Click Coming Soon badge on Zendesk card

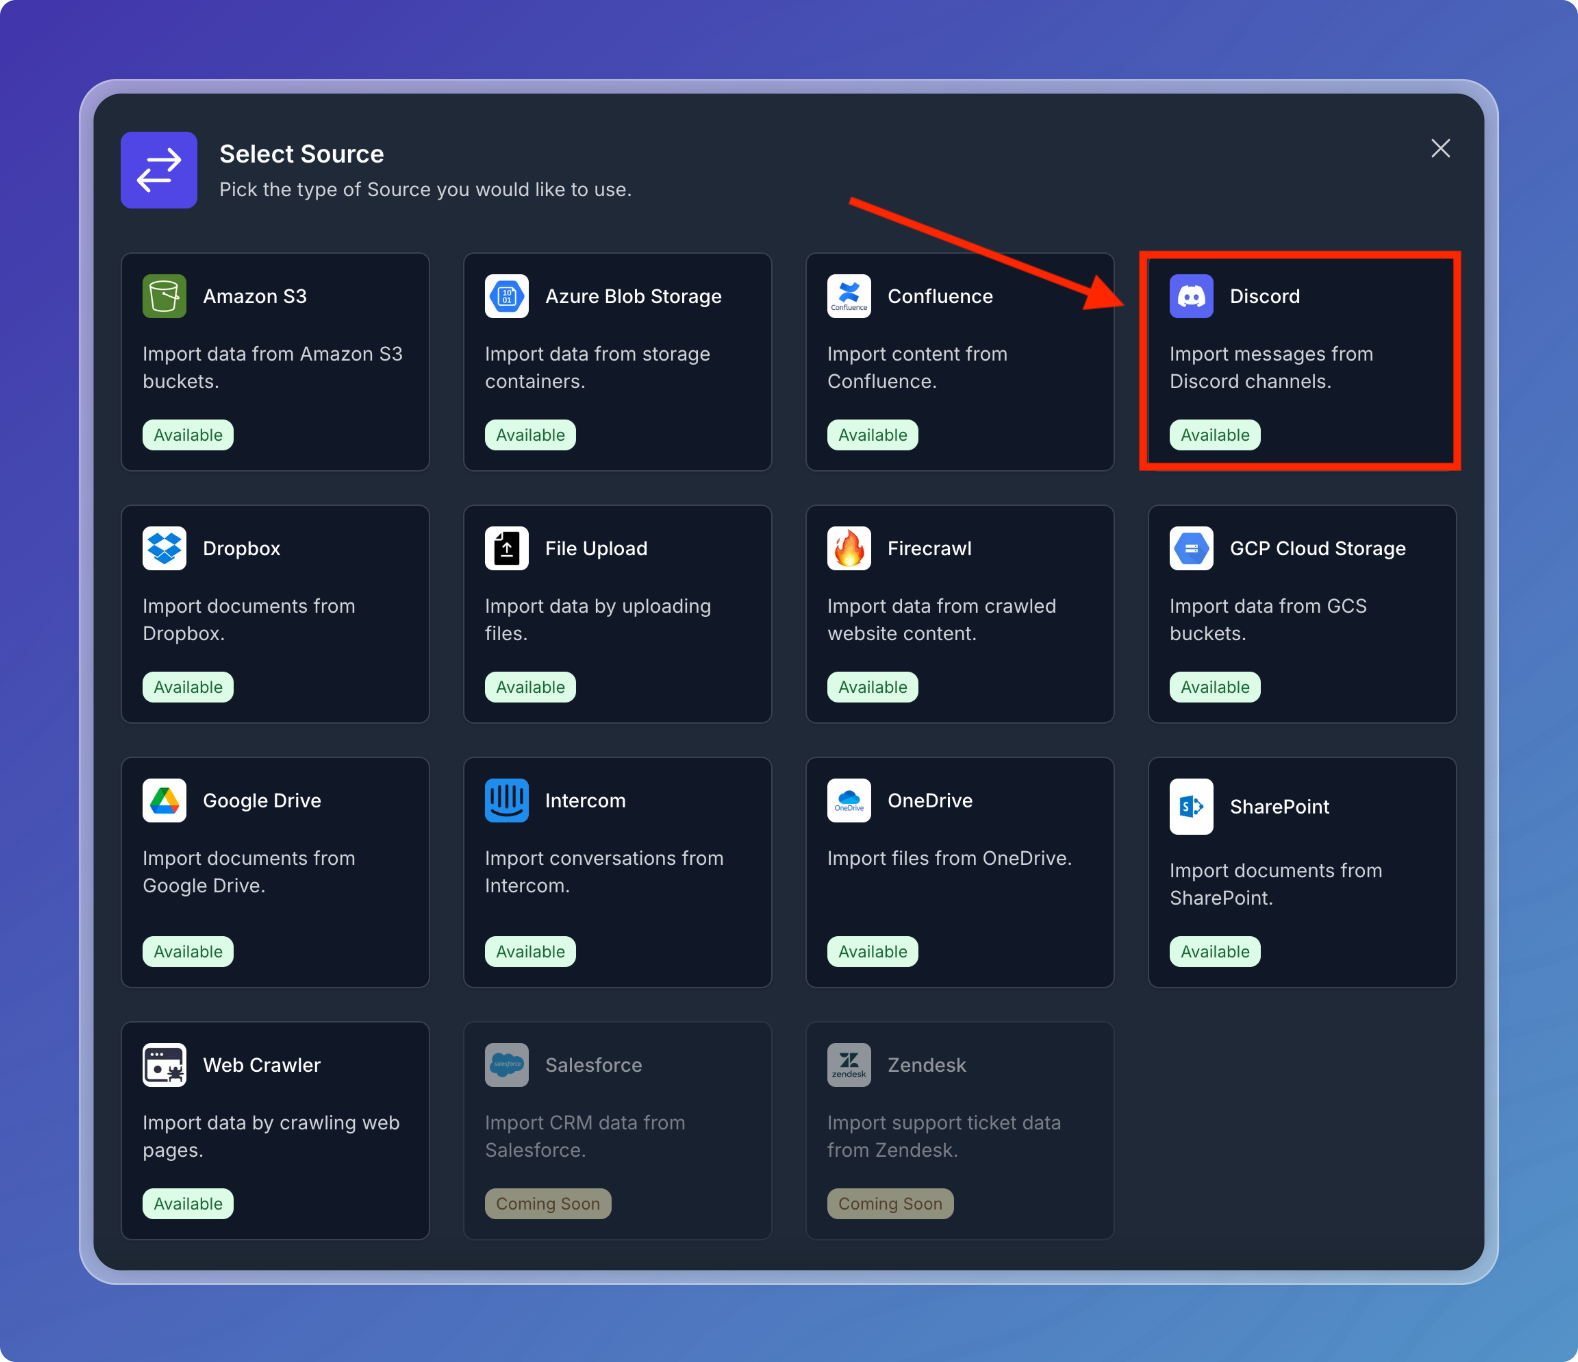pos(890,1204)
